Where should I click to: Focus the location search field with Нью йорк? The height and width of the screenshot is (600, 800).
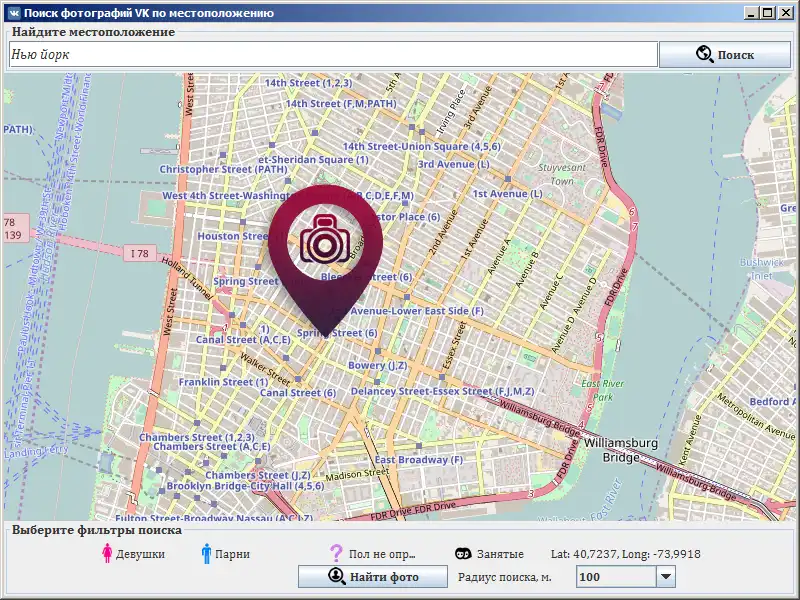point(333,54)
